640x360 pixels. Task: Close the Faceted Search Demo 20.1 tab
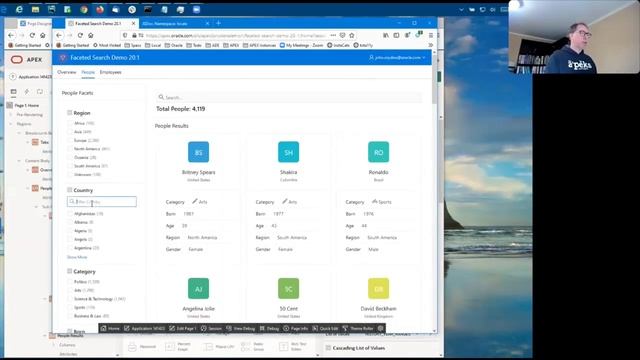click(133, 24)
